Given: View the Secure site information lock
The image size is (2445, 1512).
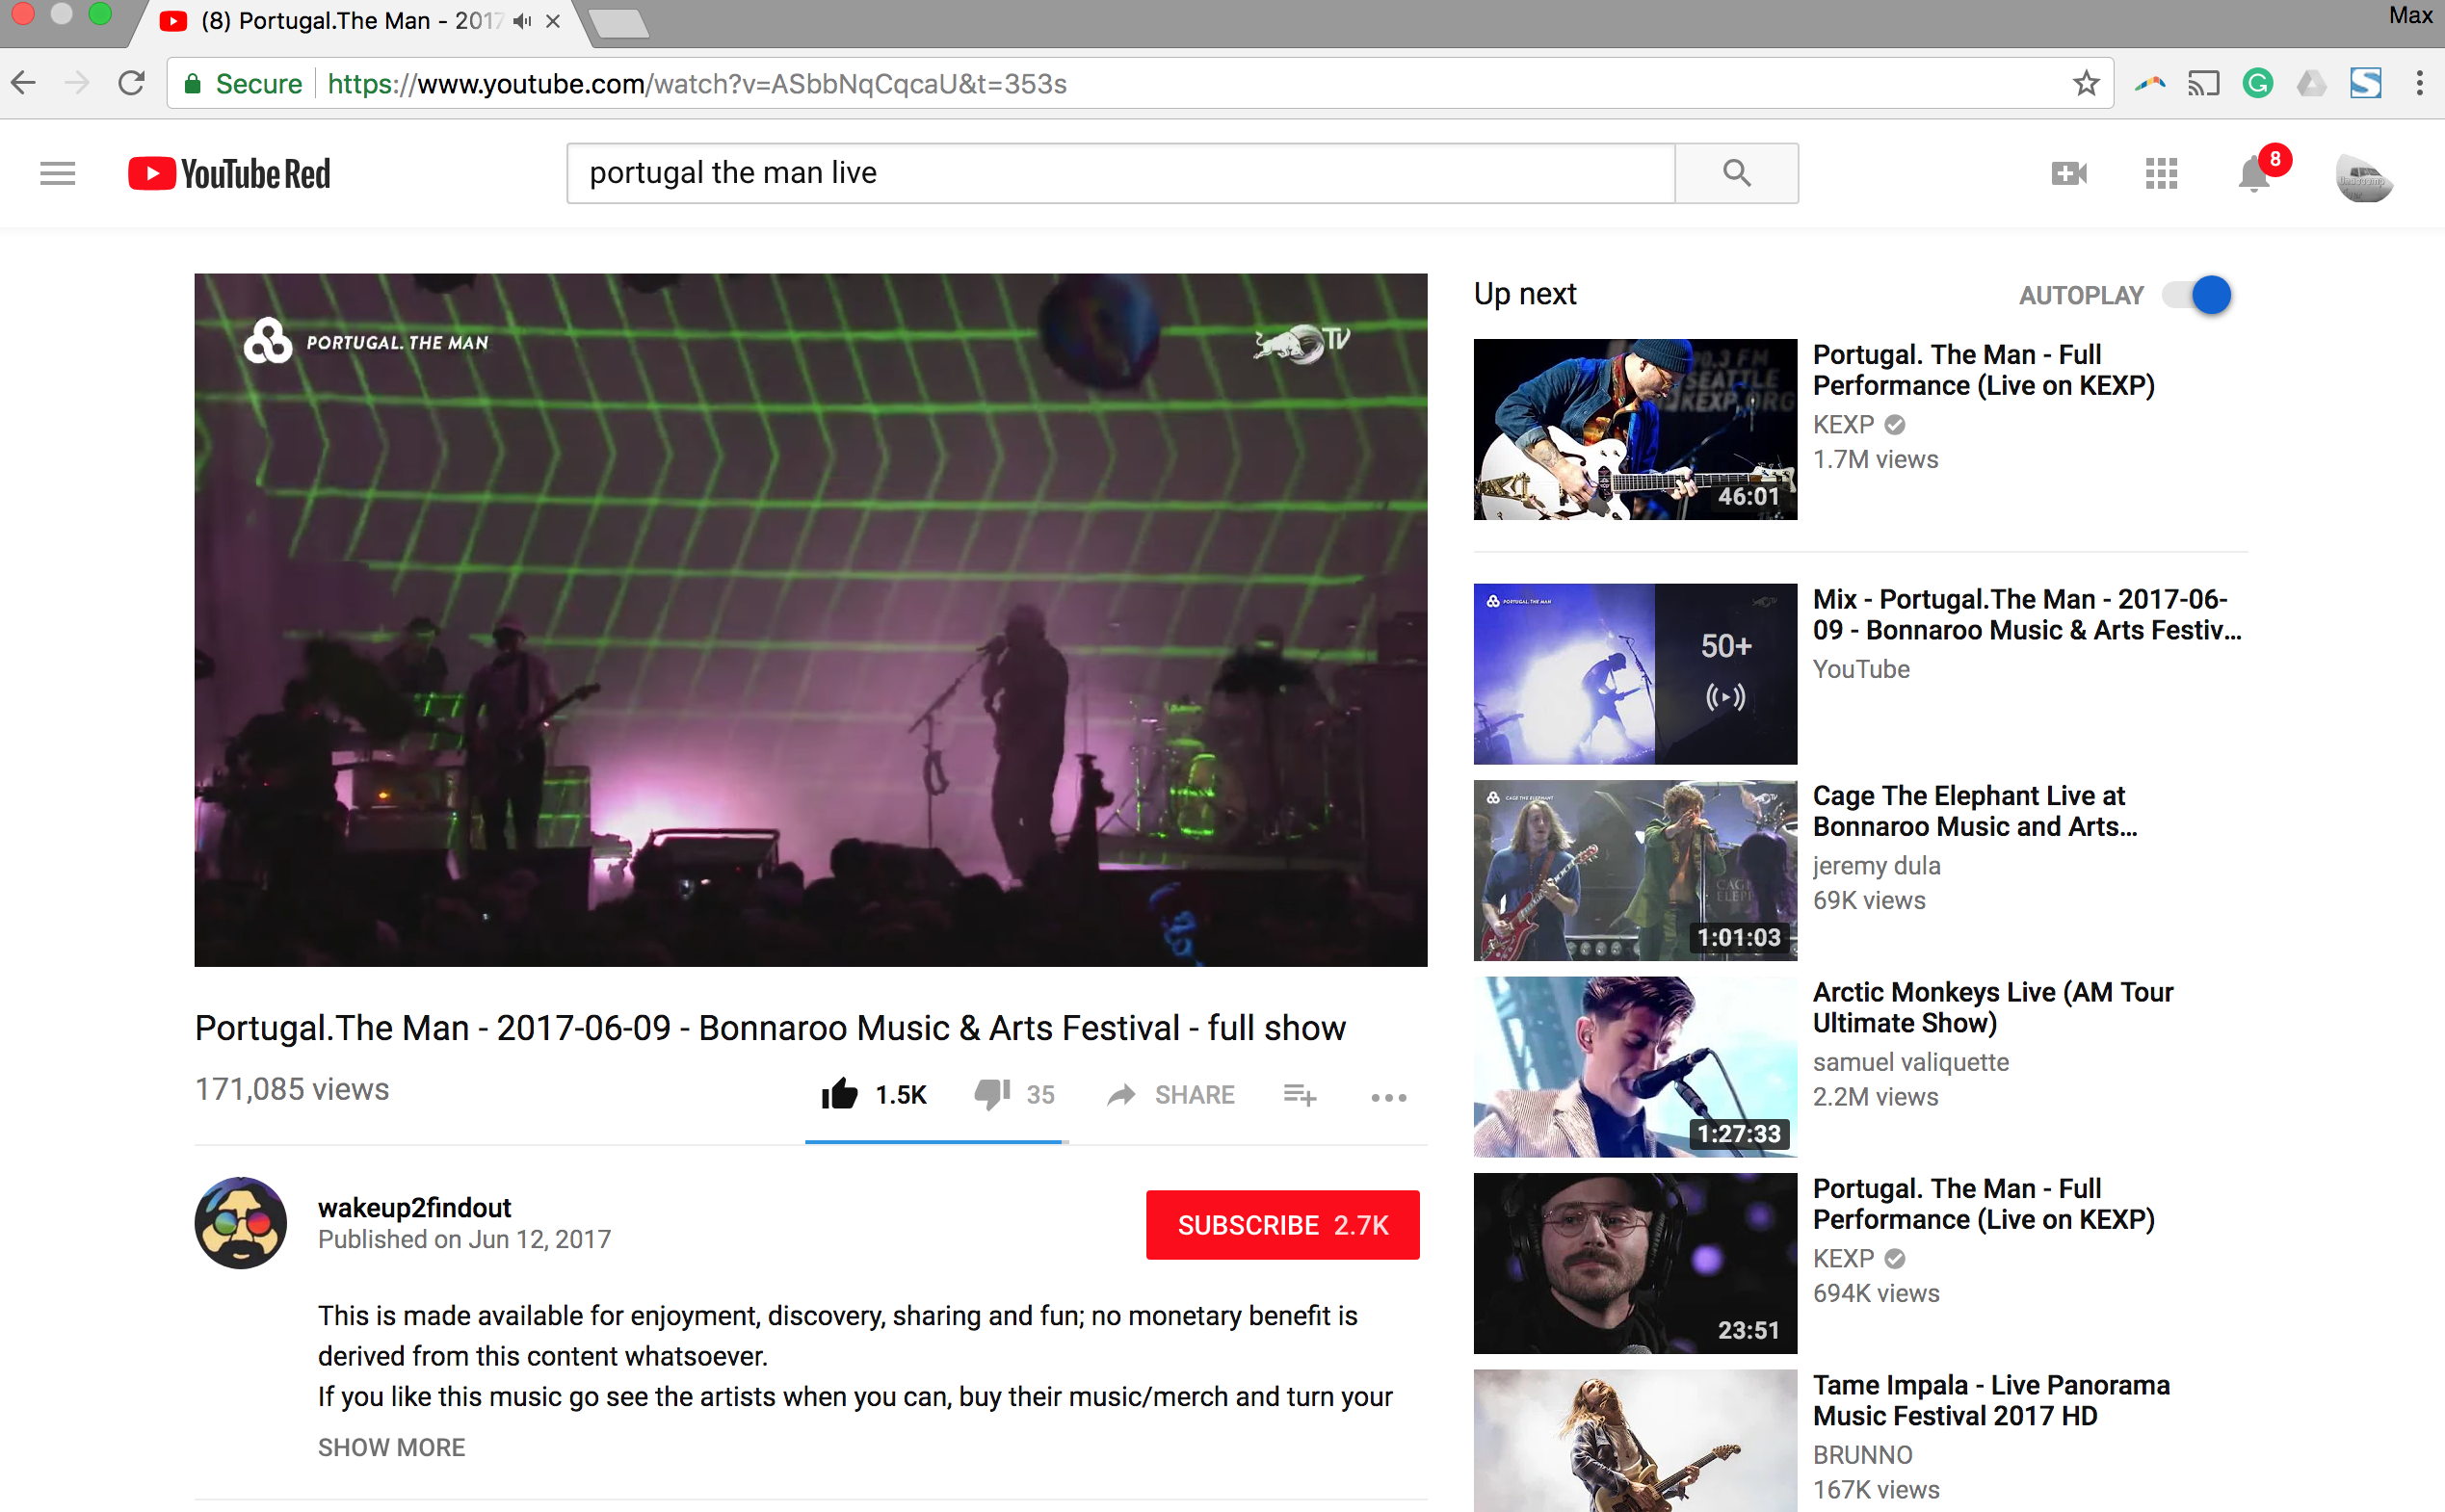Looking at the screenshot, I should click(x=243, y=83).
